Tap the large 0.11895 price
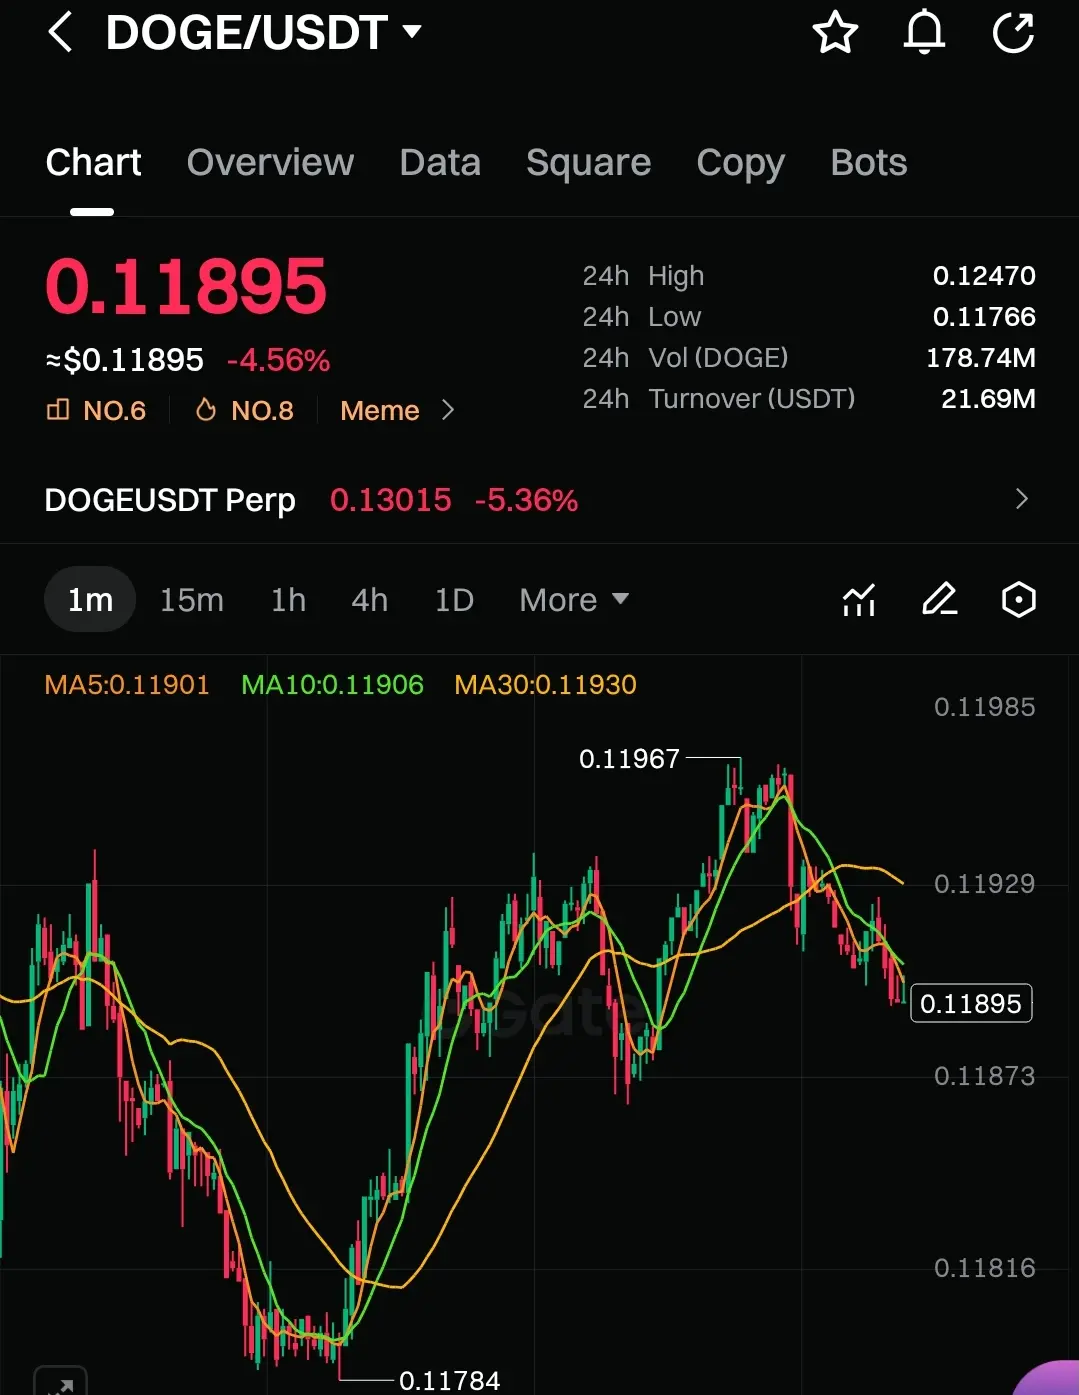 [186, 286]
